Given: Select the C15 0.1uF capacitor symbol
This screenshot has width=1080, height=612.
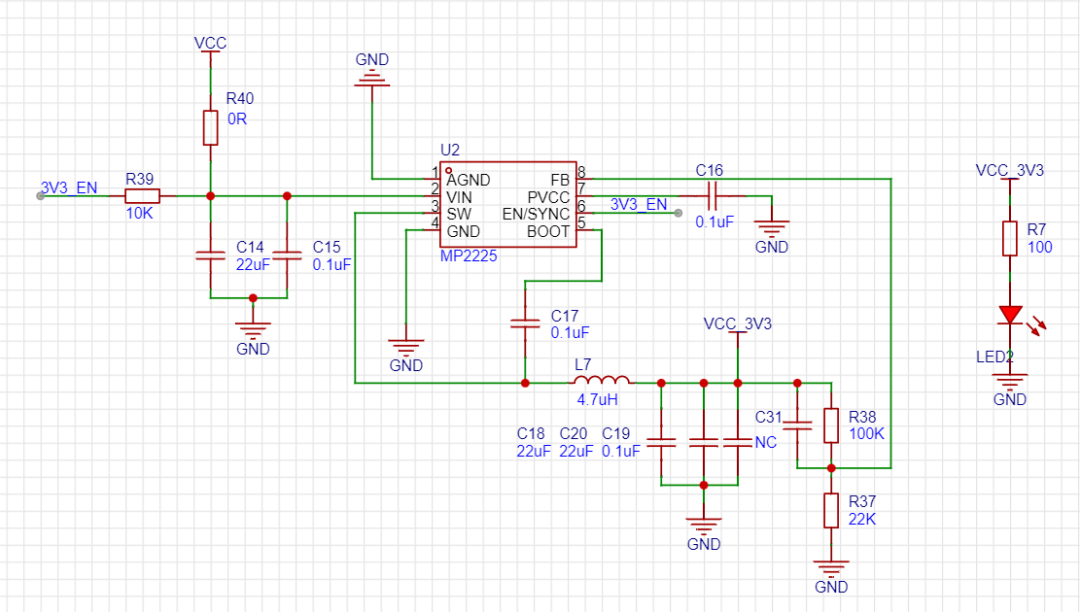Looking at the screenshot, I should (287, 255).
